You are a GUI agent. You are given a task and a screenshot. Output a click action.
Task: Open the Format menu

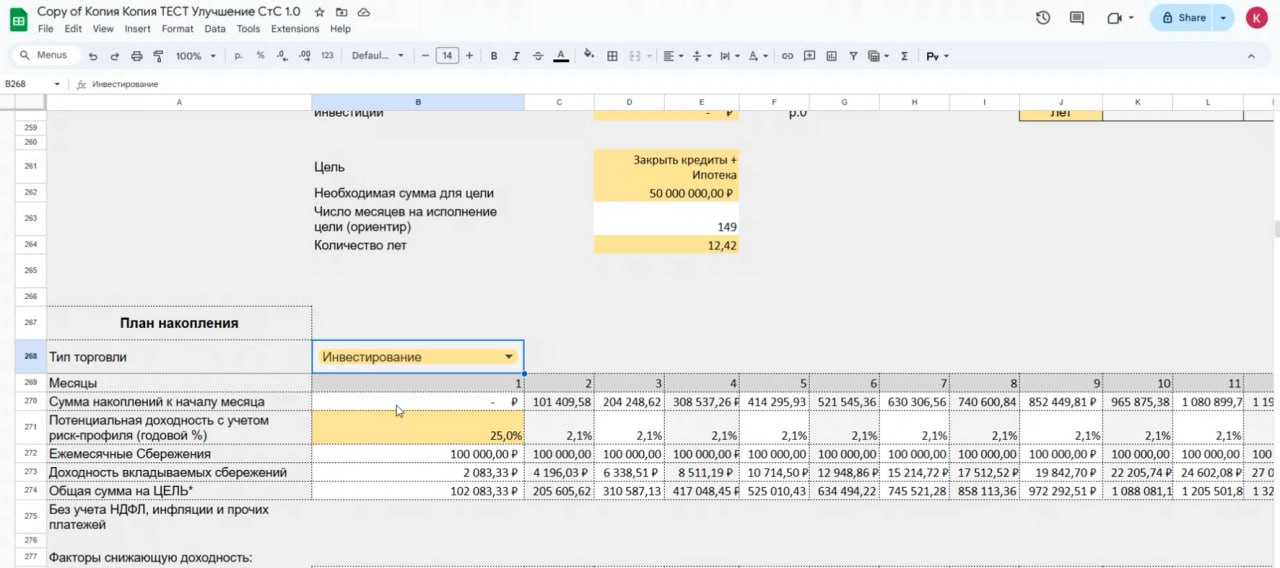pyautogui.click(x=177, y=29)
